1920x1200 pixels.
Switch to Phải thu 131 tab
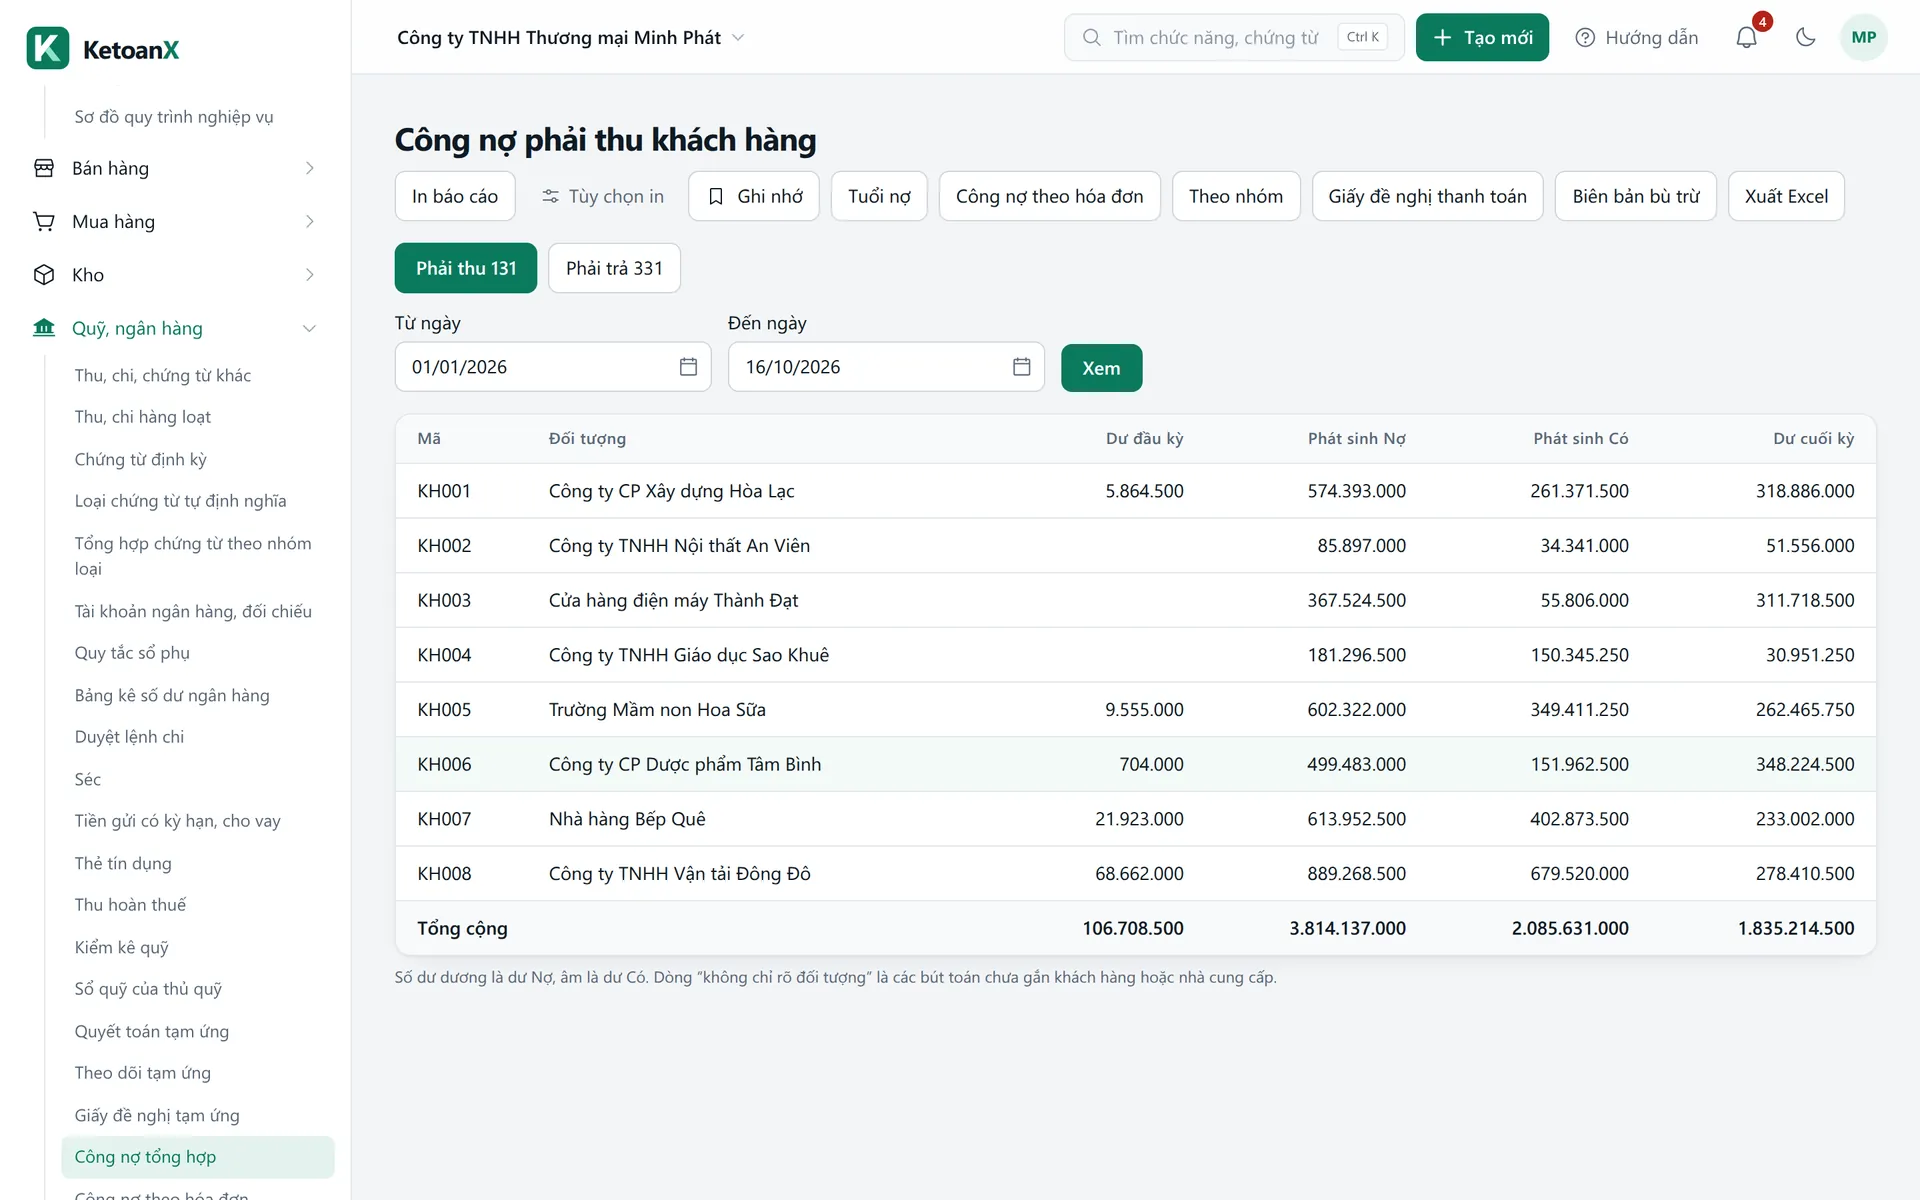point(466,268)
